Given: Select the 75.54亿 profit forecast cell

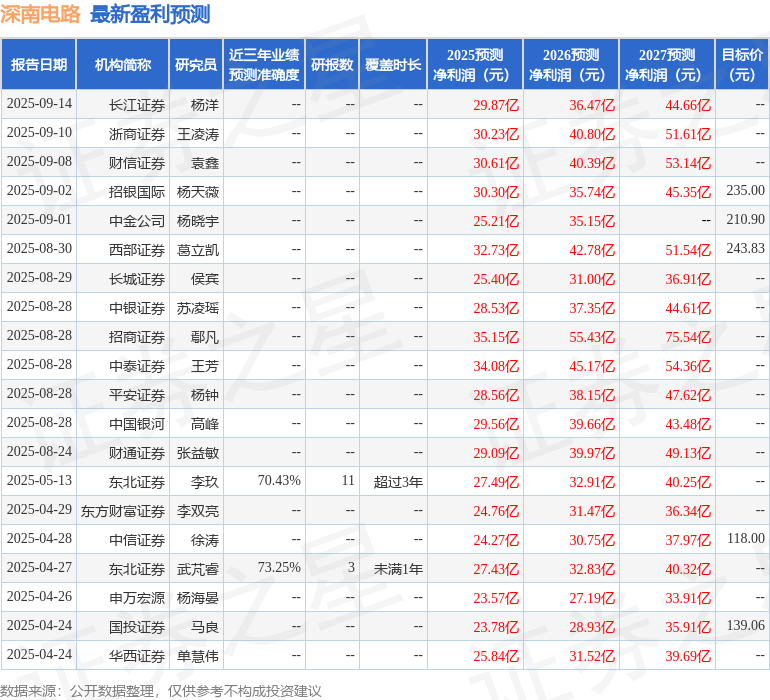Looking at the screenshot, I should pyautogui.click(x=688, y=337).
